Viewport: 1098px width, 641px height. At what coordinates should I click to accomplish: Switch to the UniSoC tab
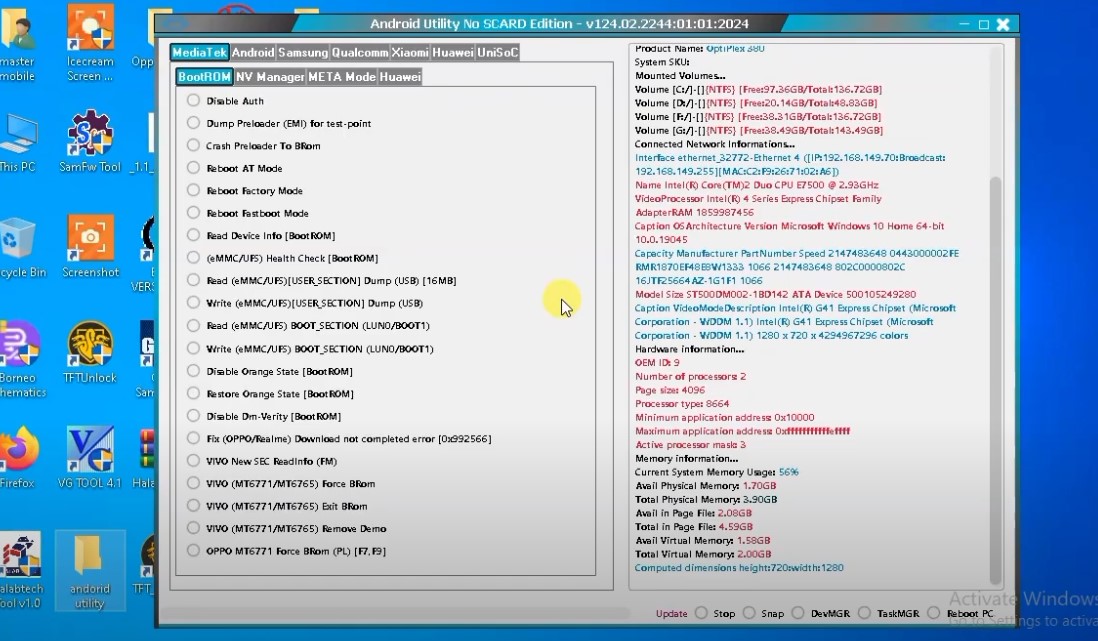pos(497,52)
